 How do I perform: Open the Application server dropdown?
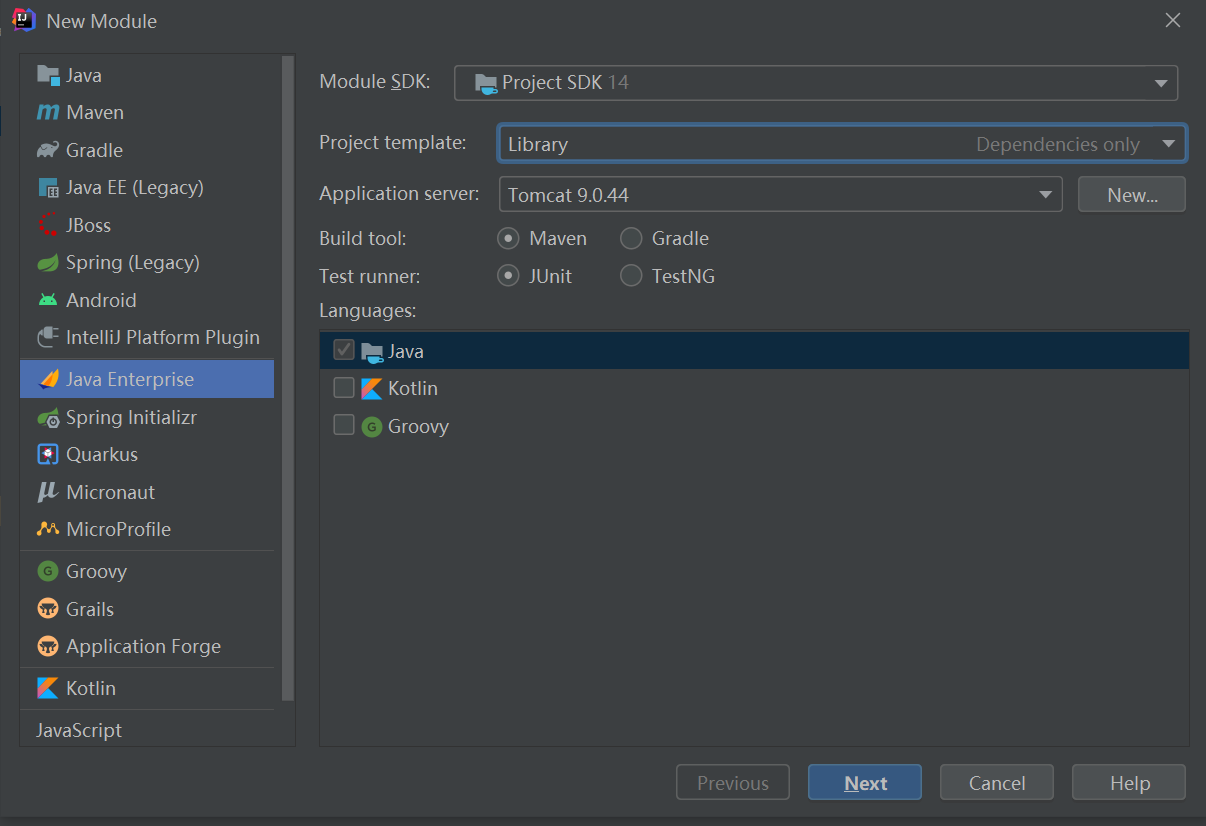[1046, 194]
